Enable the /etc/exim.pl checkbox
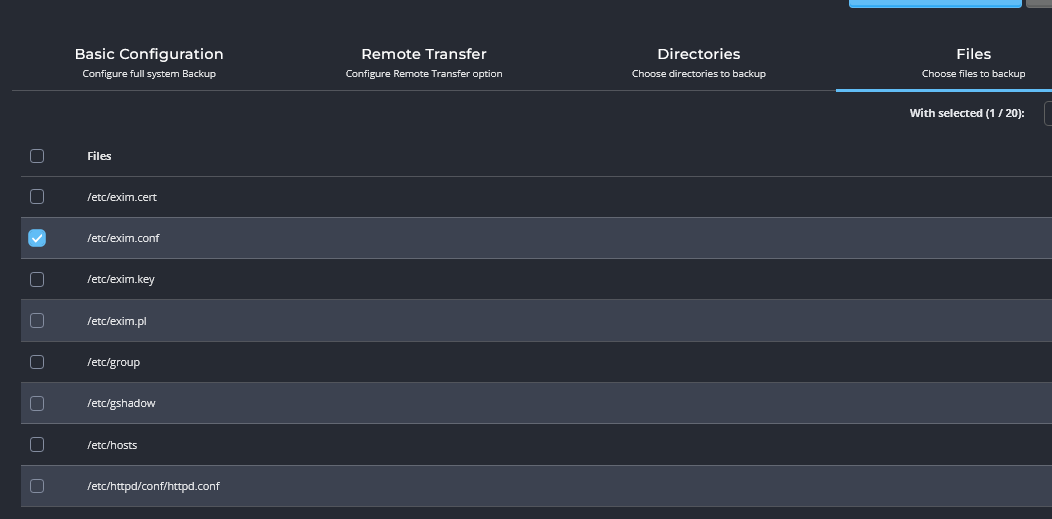Viewport: 1052px width, 519px height. 37,321
